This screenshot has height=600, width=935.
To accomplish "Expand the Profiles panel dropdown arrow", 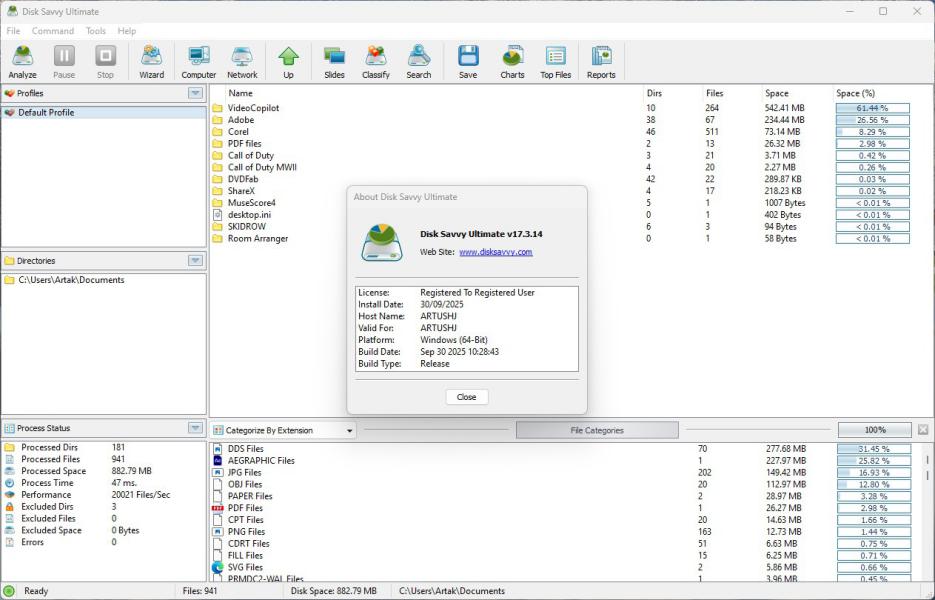I will click(195, 93).
